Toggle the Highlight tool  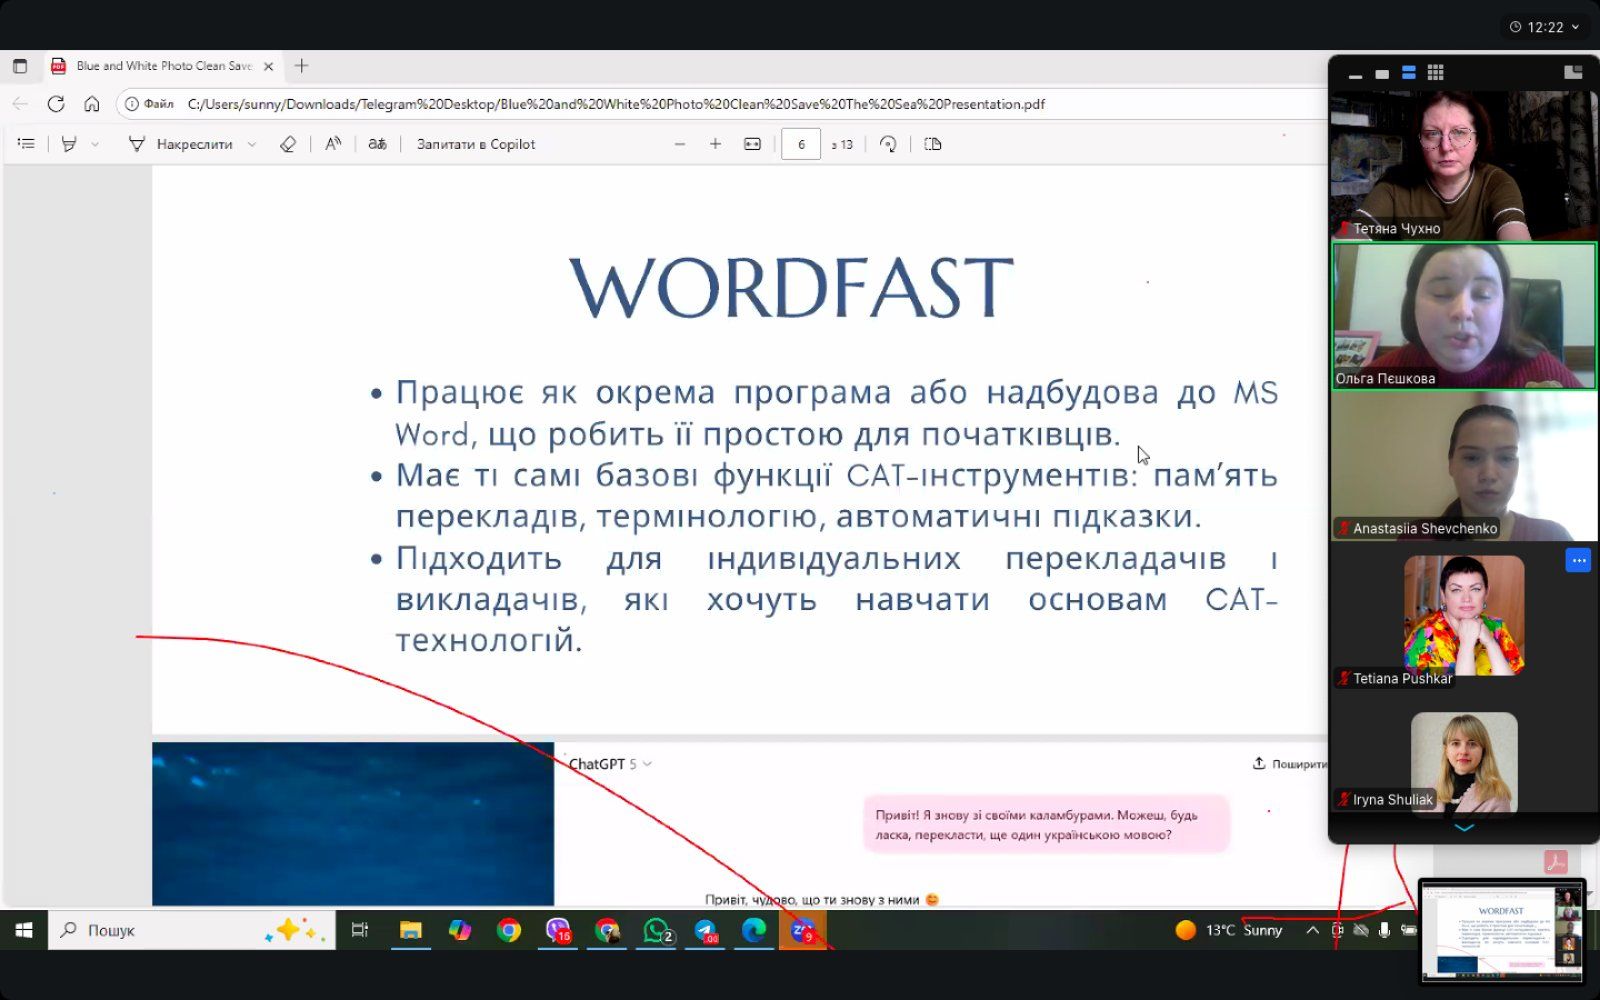[69, 144]
